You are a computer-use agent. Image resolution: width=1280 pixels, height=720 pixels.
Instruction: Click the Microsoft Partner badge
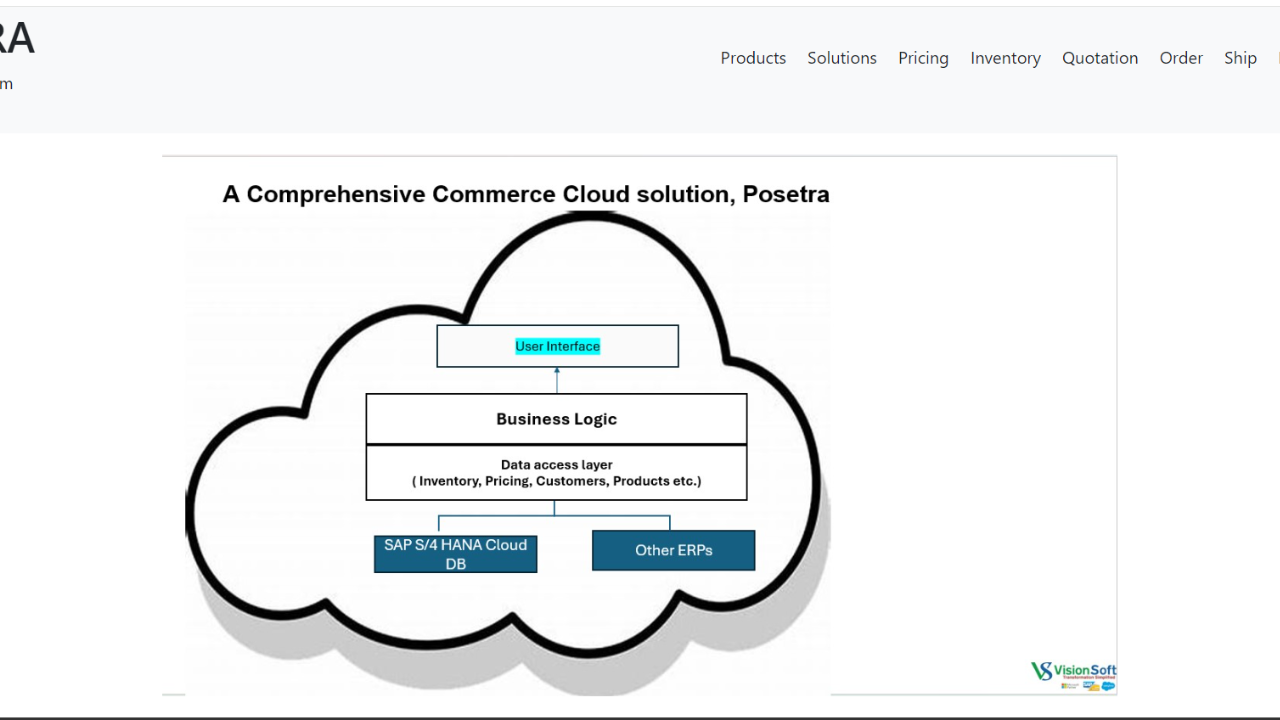(x=1070, y=686)
